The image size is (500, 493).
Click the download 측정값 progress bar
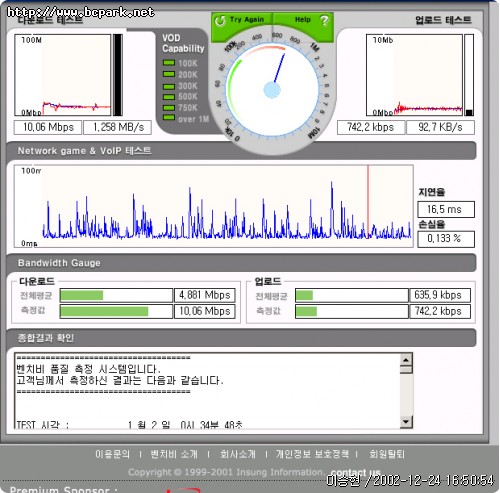116,311
